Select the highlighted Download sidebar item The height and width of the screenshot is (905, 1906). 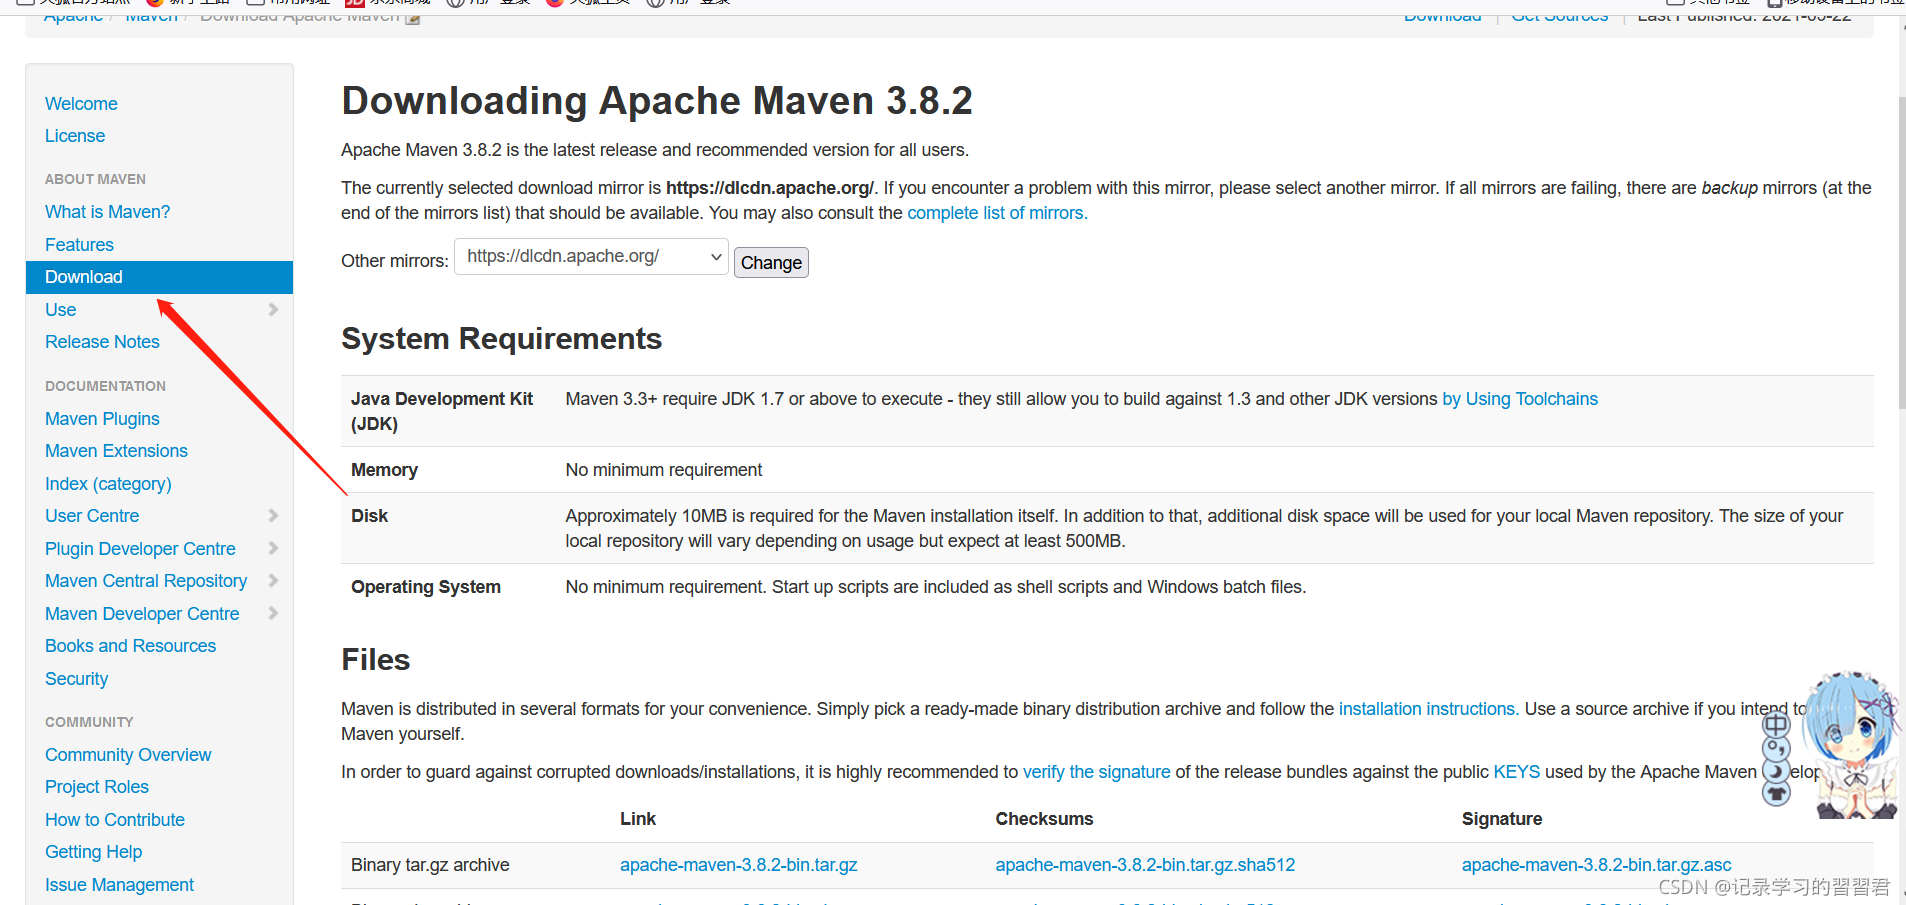click(159, 277)
